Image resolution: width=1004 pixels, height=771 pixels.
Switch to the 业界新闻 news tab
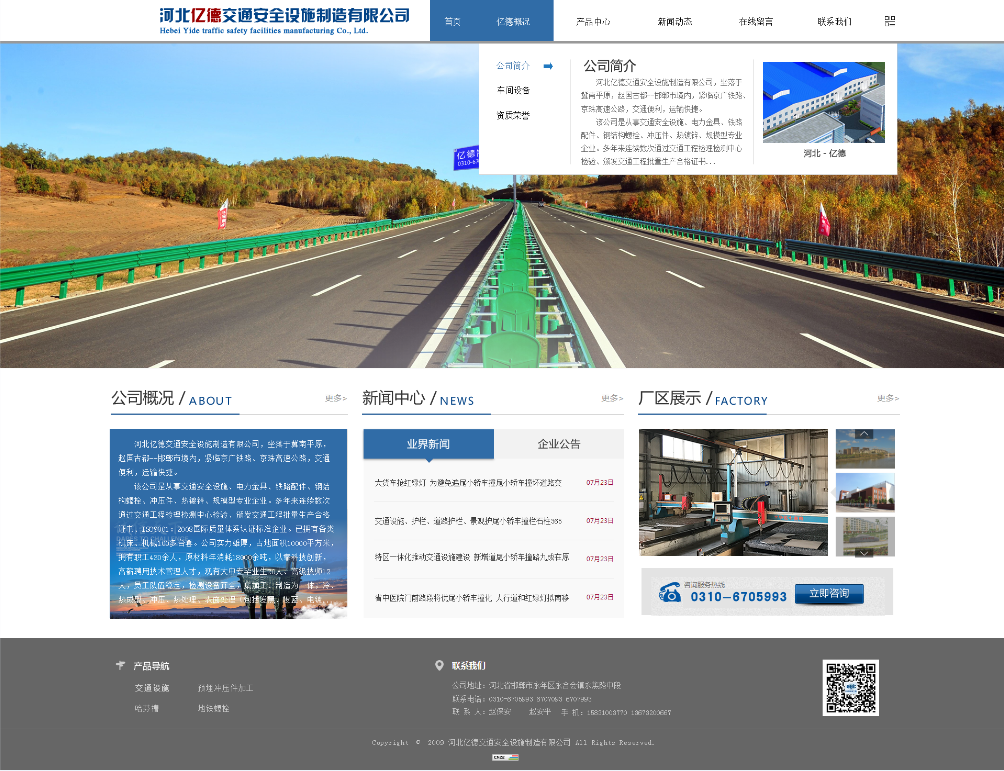point(428,444)
